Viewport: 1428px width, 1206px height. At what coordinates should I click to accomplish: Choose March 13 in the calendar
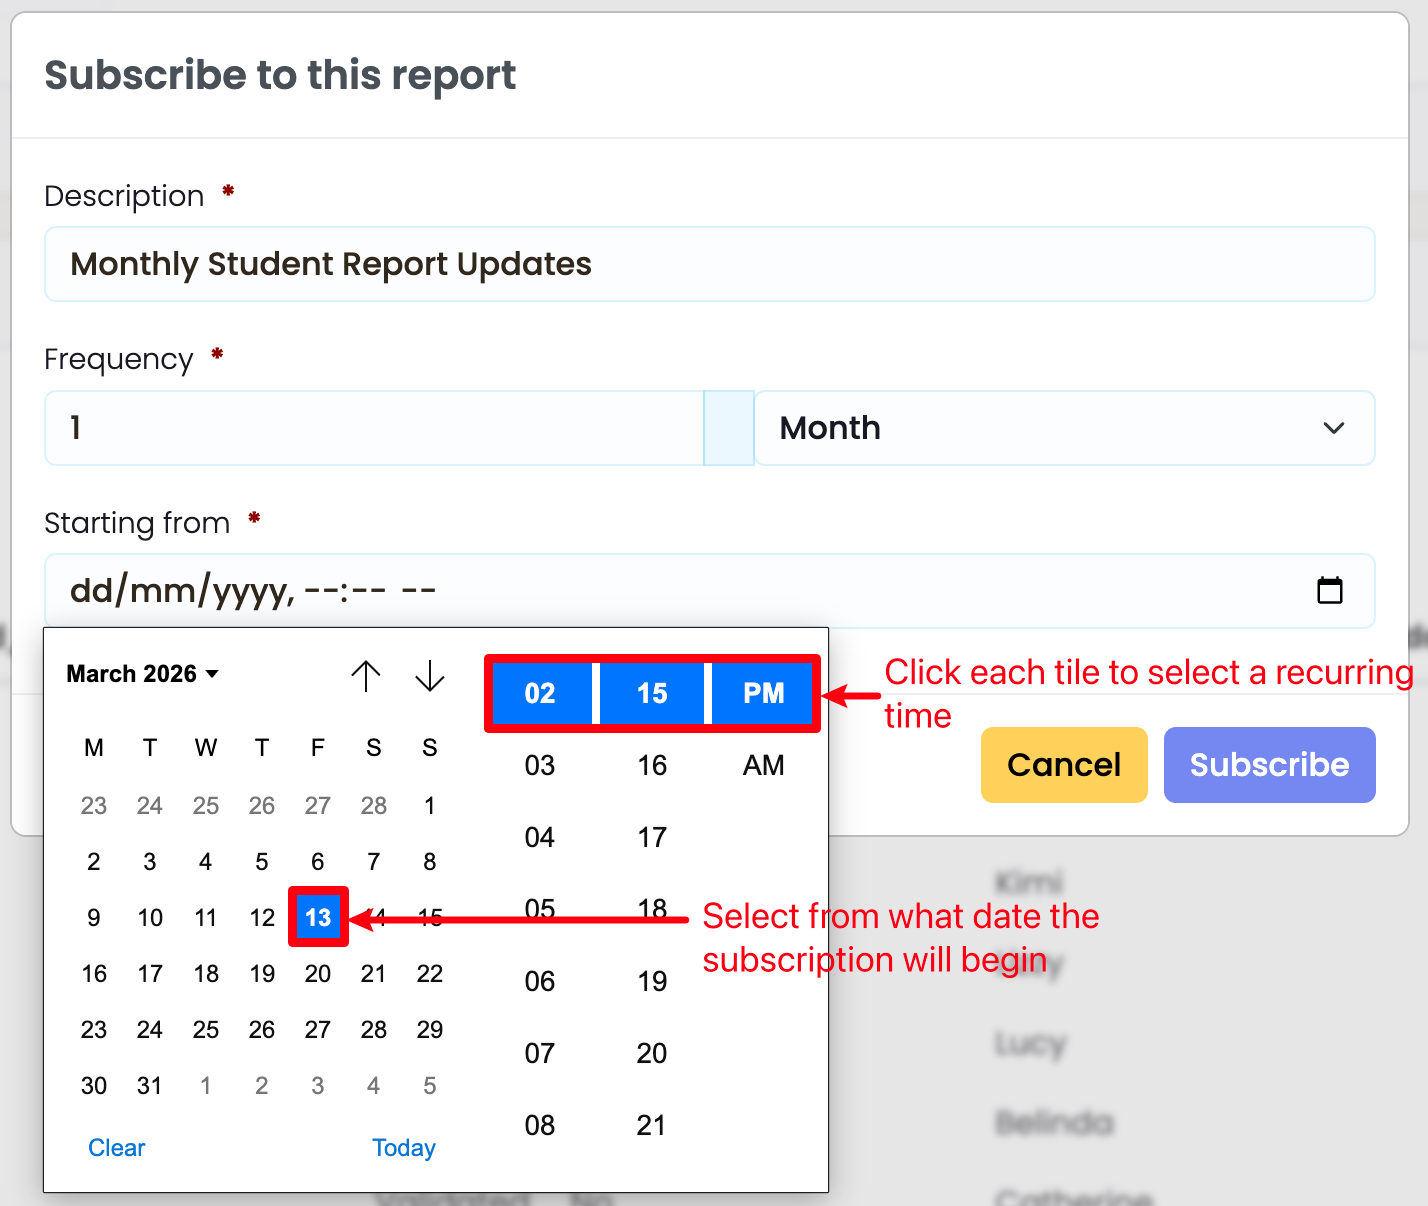coord(318,917)
